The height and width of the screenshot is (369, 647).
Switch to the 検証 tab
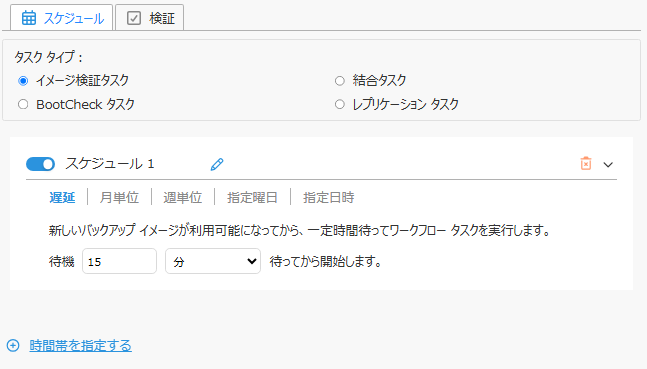[149, 18]
